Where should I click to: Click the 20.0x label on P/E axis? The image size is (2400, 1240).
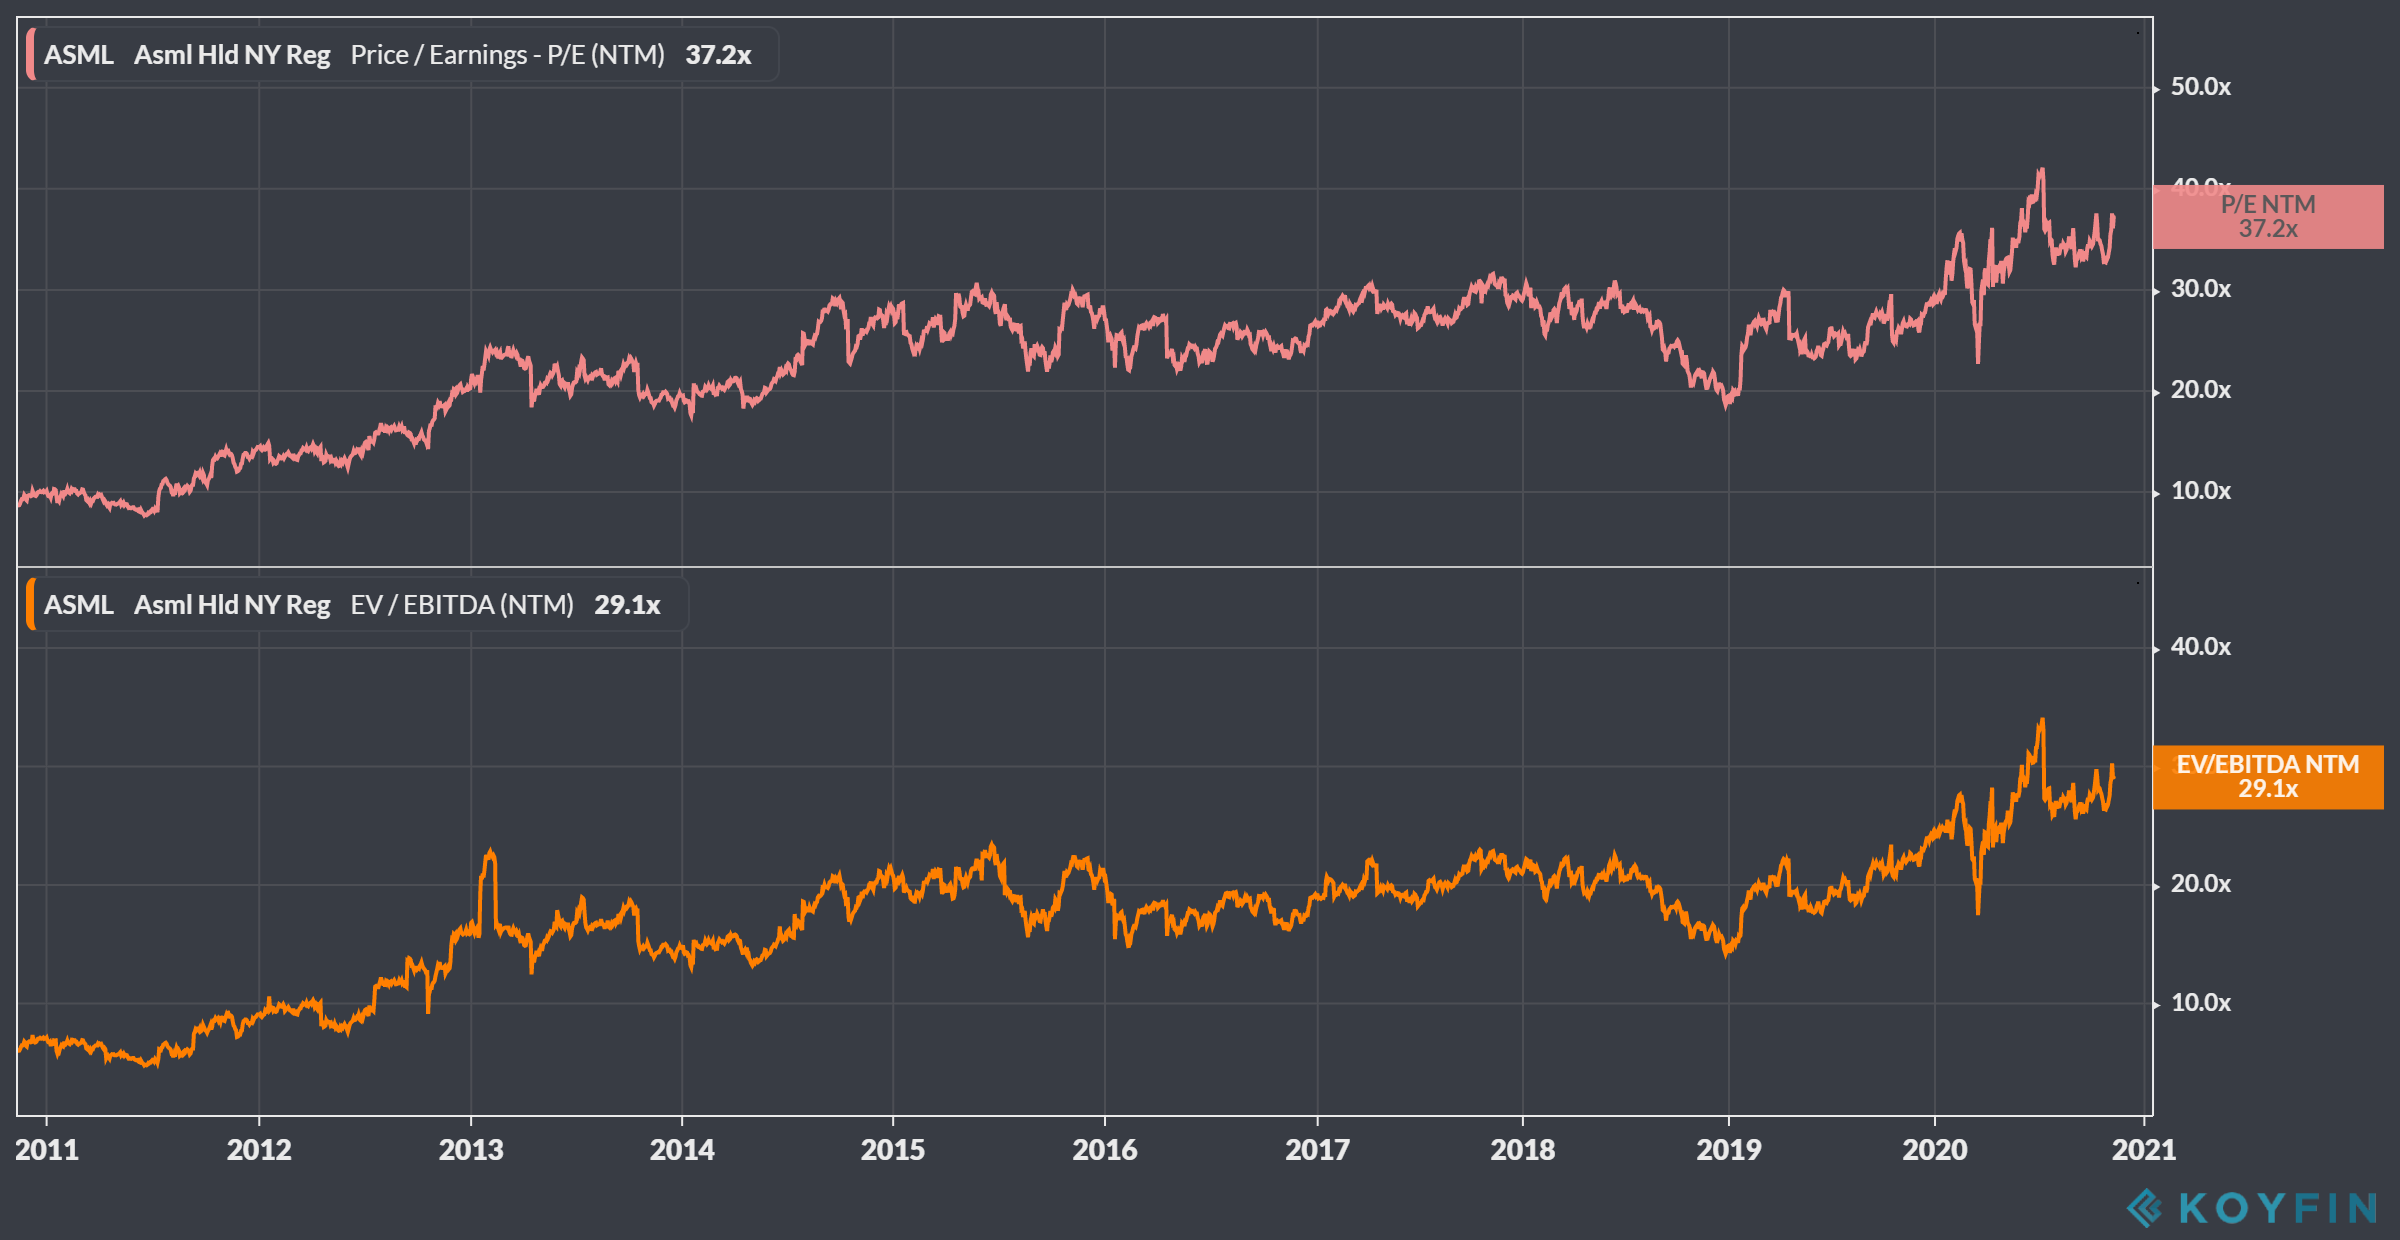(2200, 390)
